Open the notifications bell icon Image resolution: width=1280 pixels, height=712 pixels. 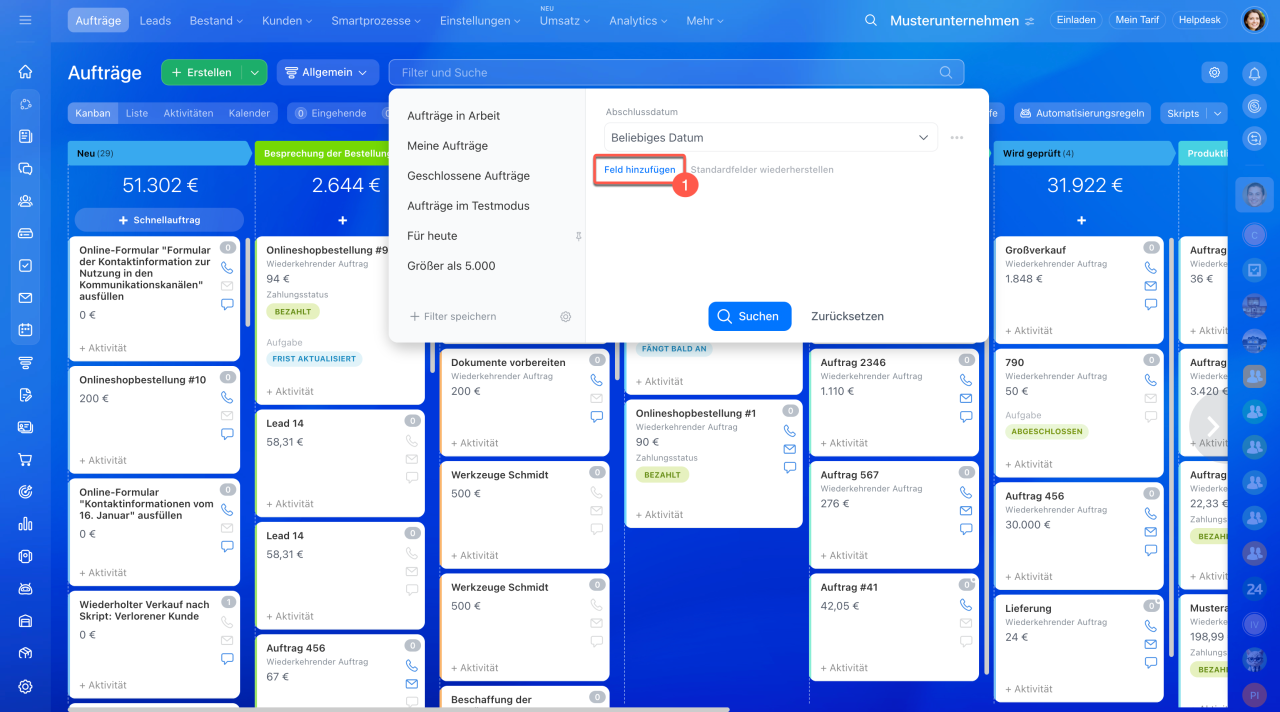(x=1254, y=73)
